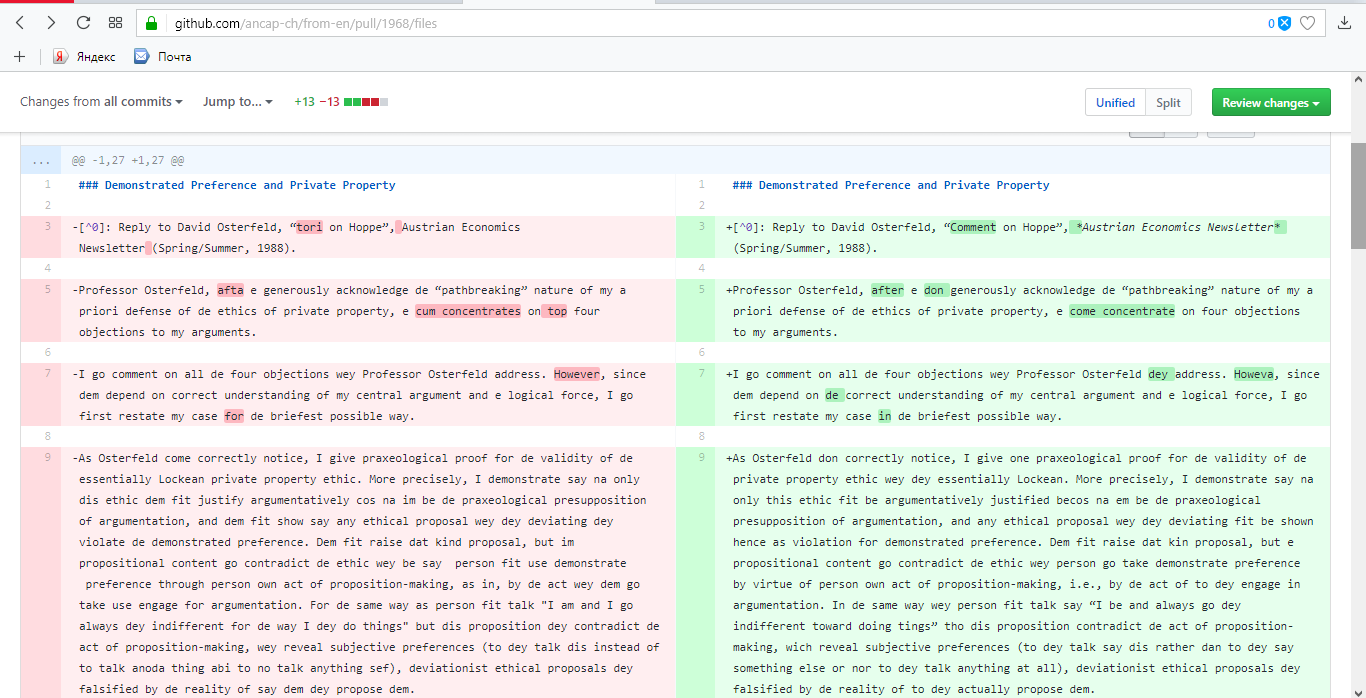Image resolution: width=1366 pixels, height=698 pixels.
Task: Open the browser downloads icon
Action: [x=1345, y=23]
